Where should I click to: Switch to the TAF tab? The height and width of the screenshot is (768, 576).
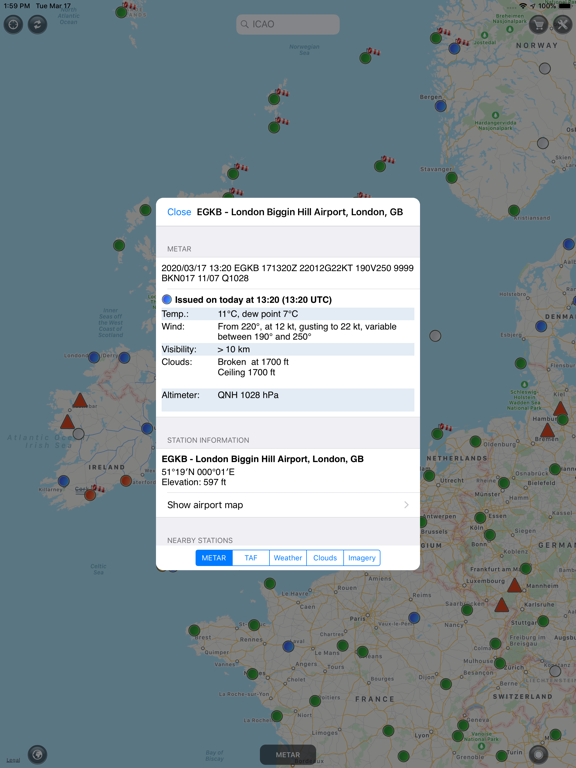coord(251,558)
